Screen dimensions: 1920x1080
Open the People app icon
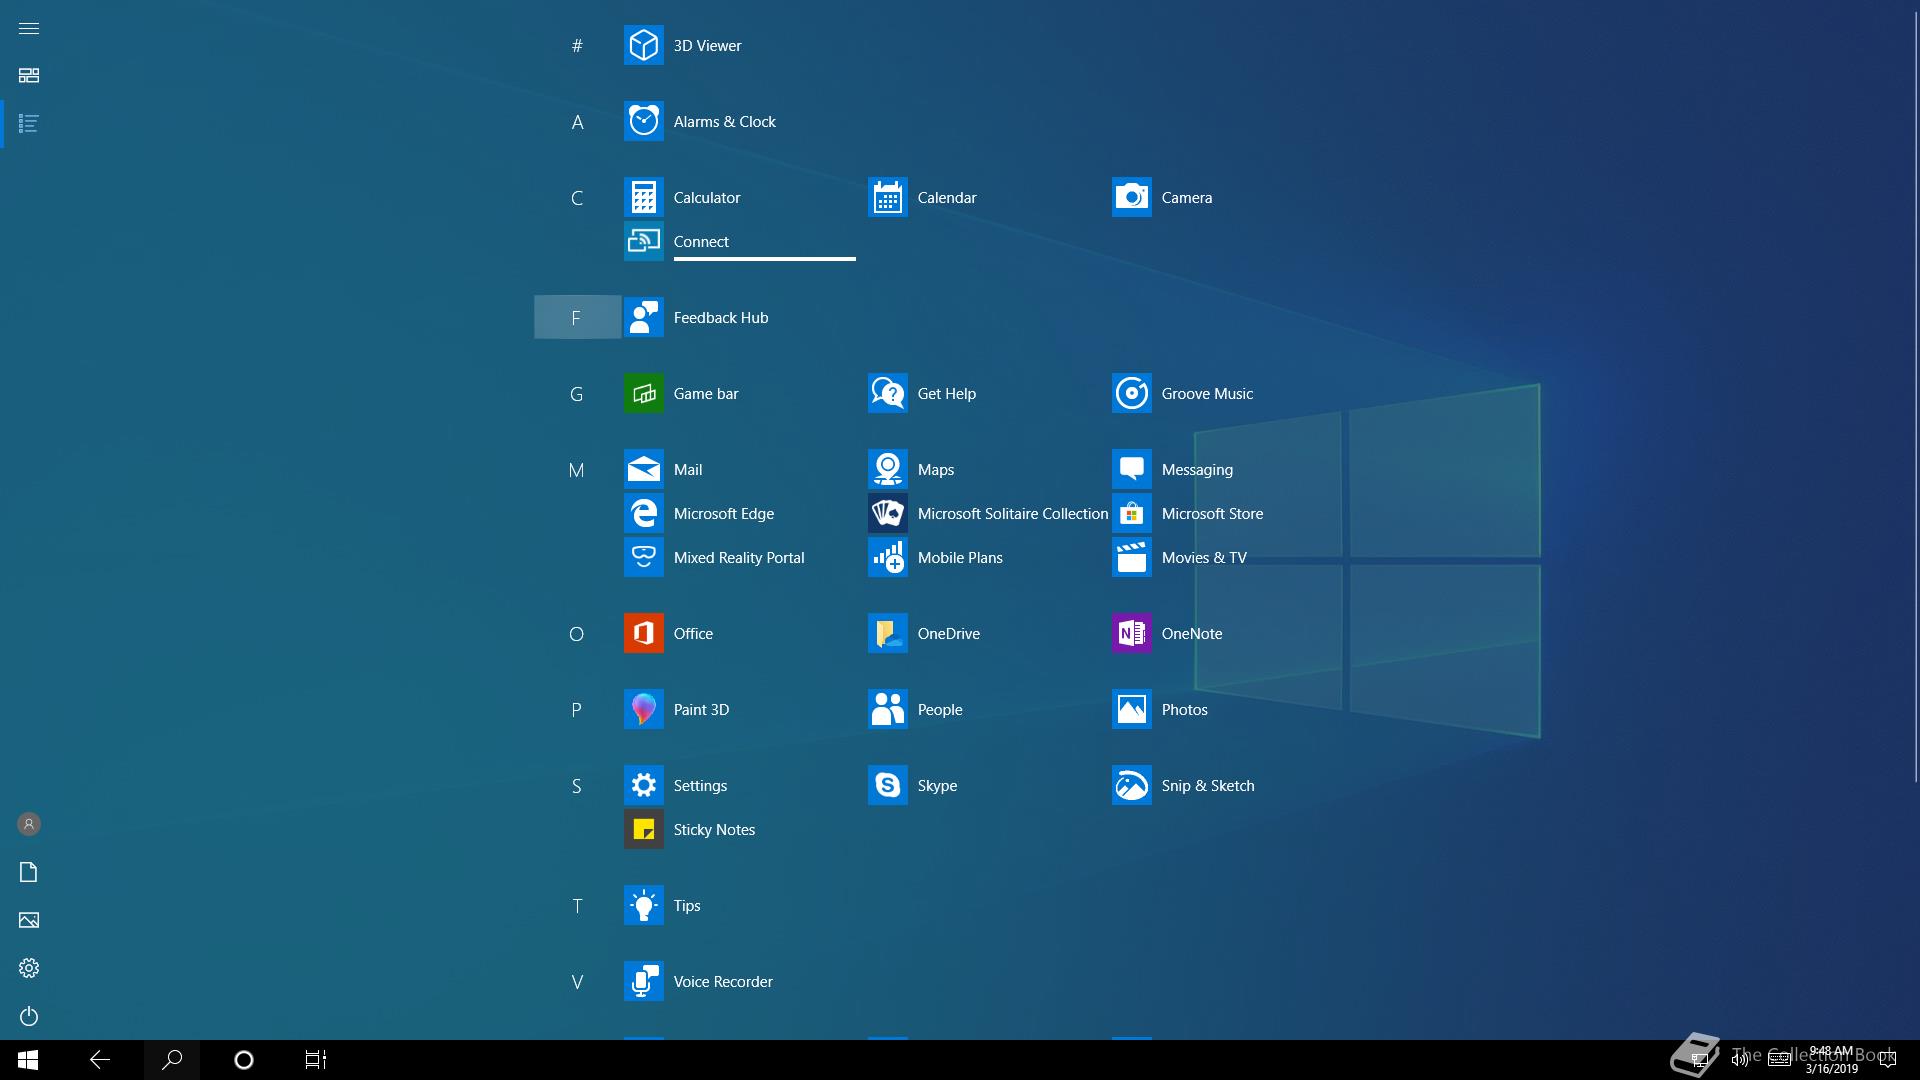887,709
